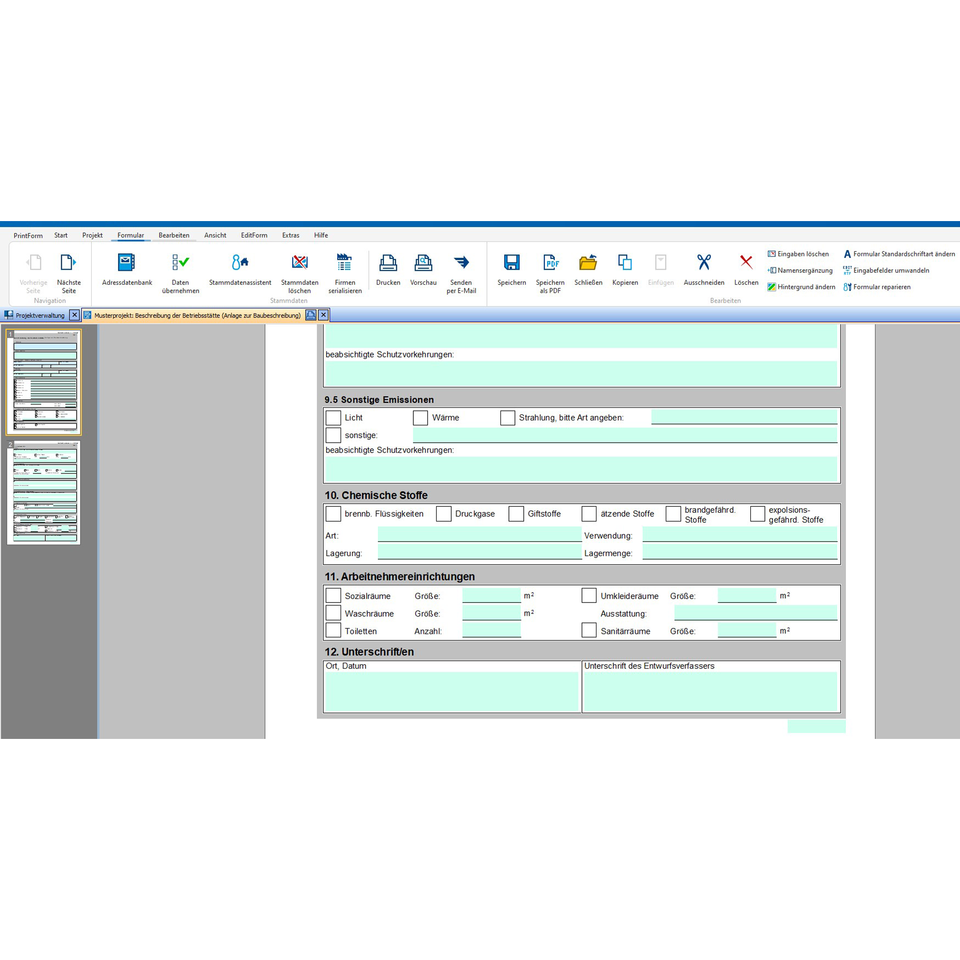Check the Umkleideräume checkbox

point(589,595)
